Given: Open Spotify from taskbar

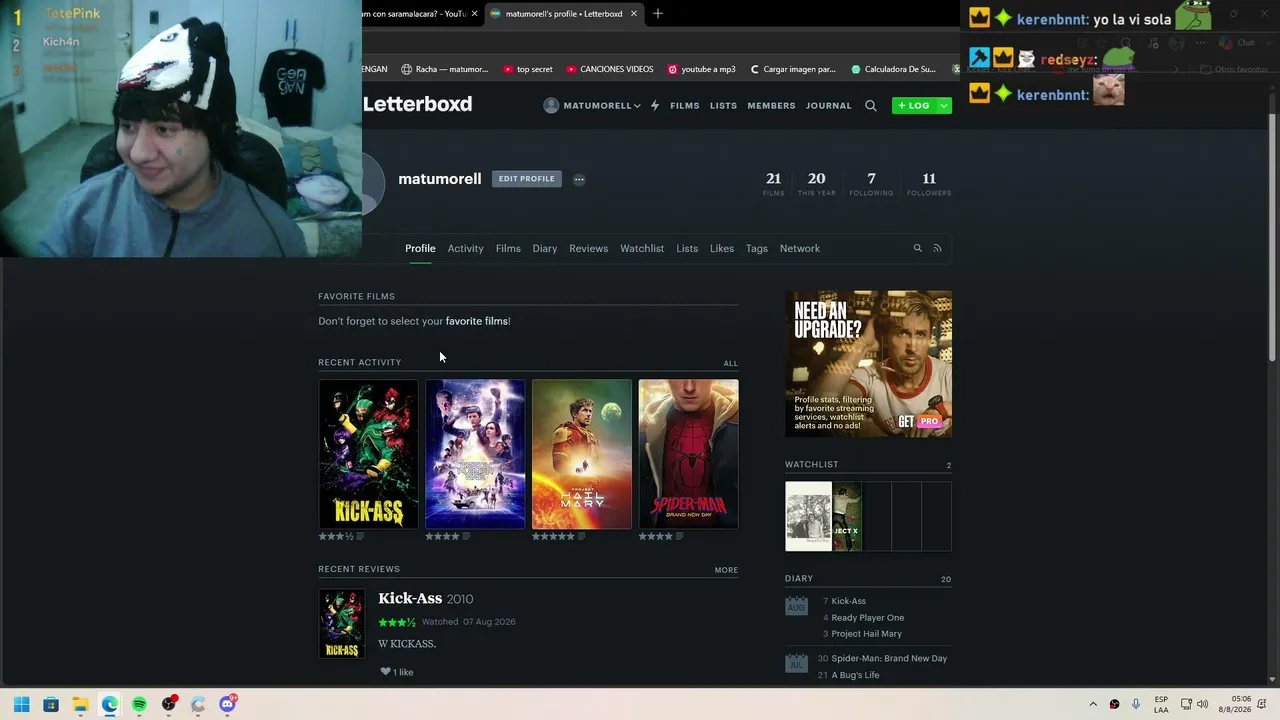Looking at the screenshot, I should 139,704.
